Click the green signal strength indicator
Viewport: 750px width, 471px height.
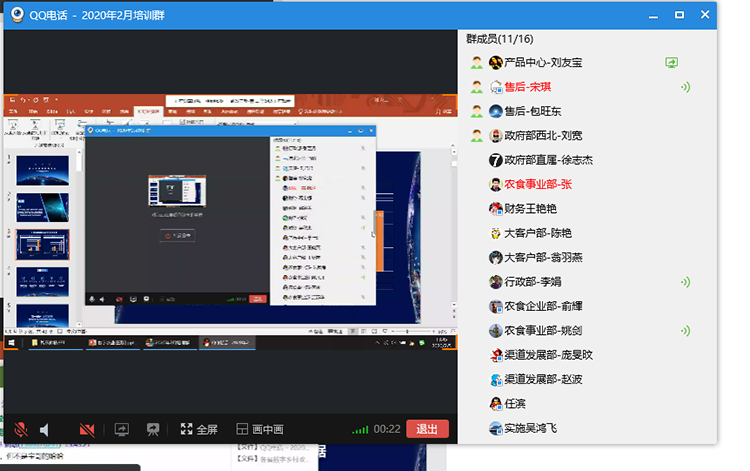pyautogui.click(x=360, y=429)
